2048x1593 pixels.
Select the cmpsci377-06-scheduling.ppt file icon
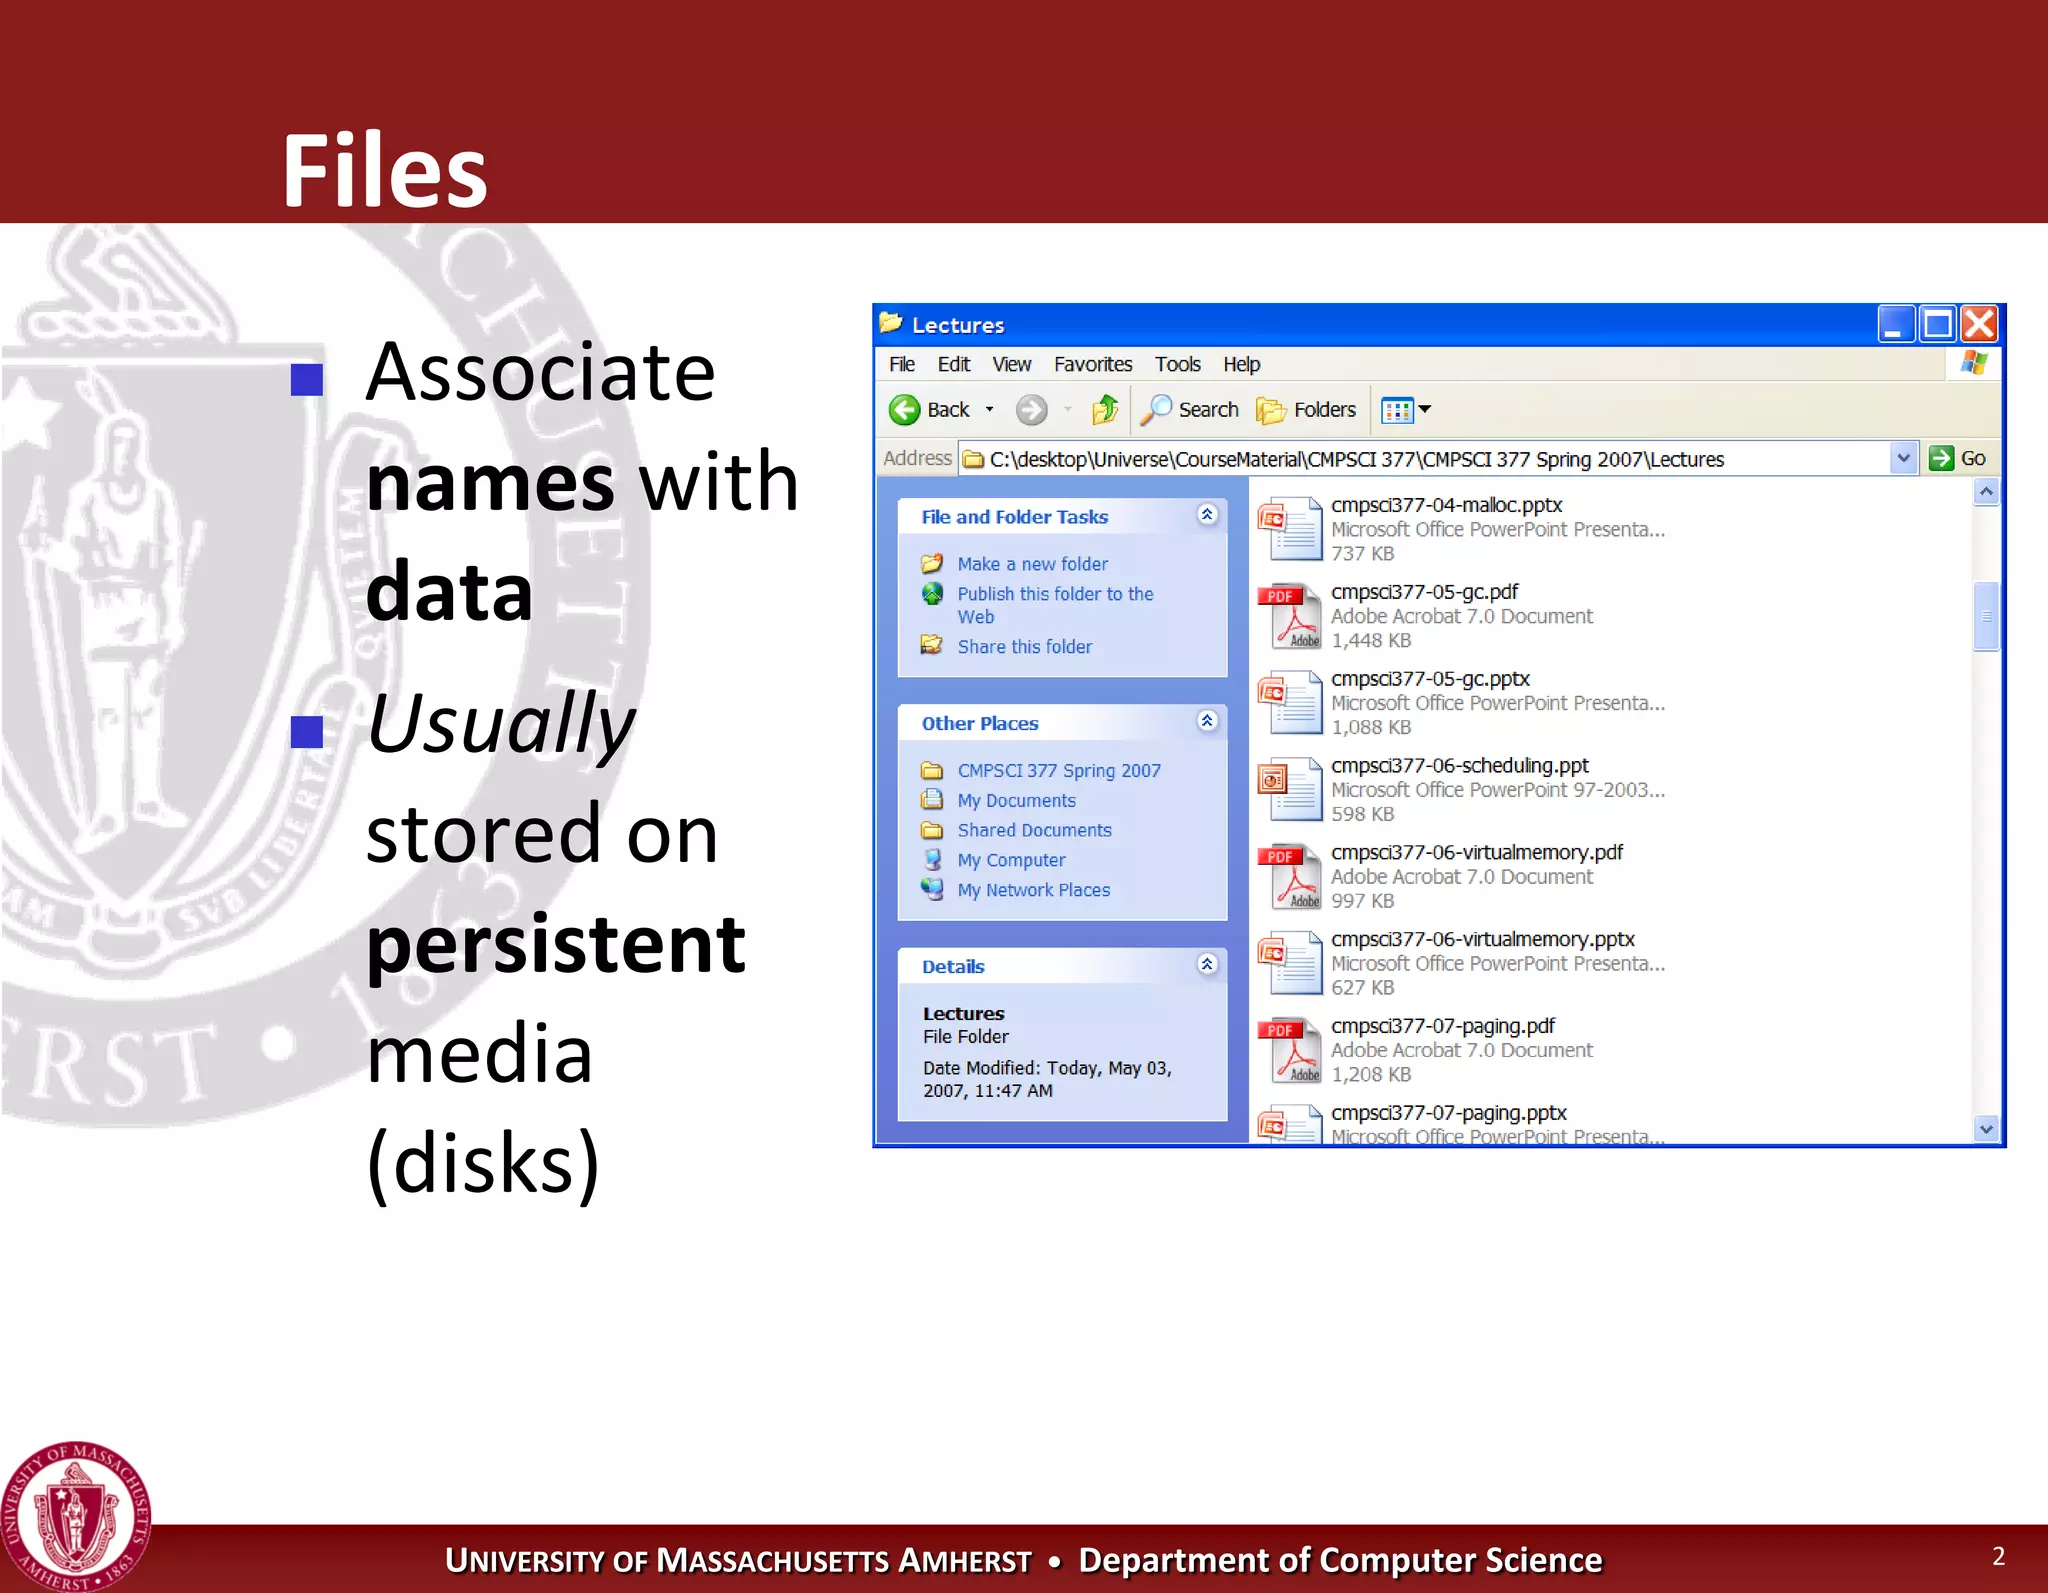[1290, 789]
